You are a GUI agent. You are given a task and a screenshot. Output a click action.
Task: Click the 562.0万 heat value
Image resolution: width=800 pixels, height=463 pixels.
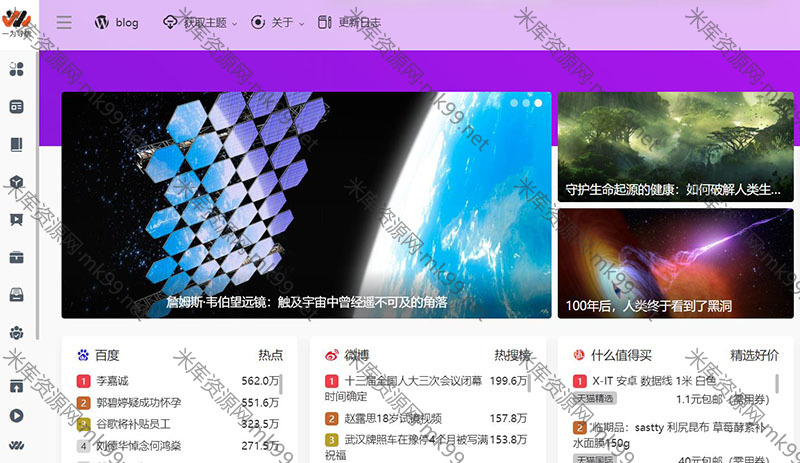click(x=260, y=381)
